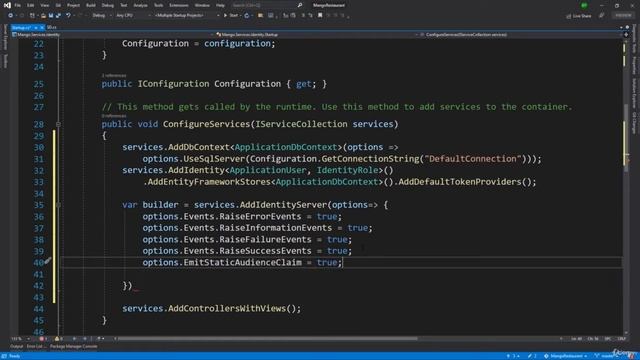
Task: Click the PREVIEW badge button
Action: pos(623,16)
